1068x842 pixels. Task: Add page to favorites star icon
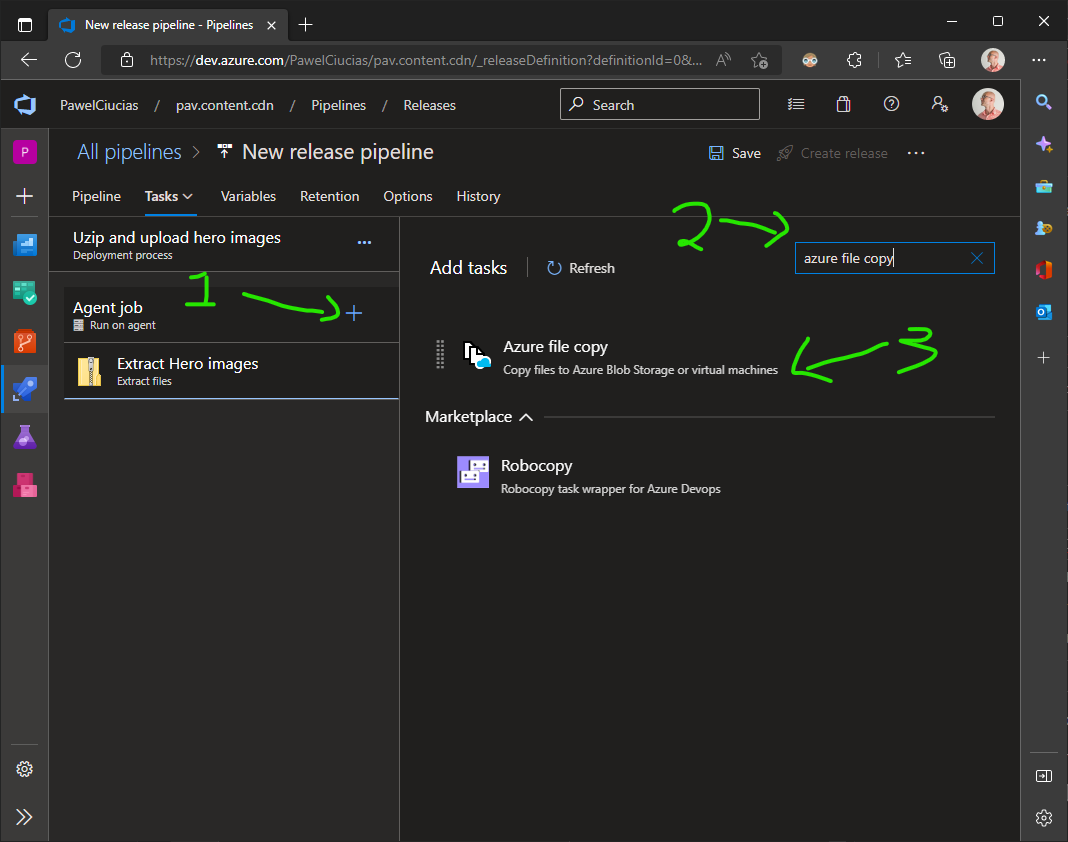(x=759, y=60)
